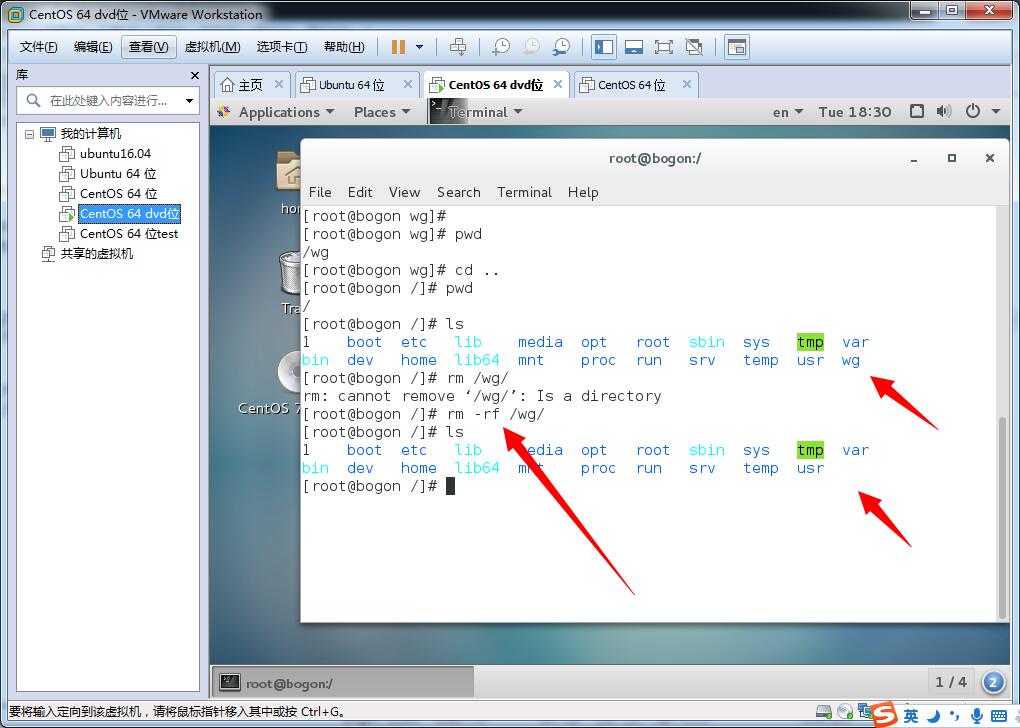Enter full screen mode icon
The width and height of the screenshot is (1020, 728).
[664, 47]
